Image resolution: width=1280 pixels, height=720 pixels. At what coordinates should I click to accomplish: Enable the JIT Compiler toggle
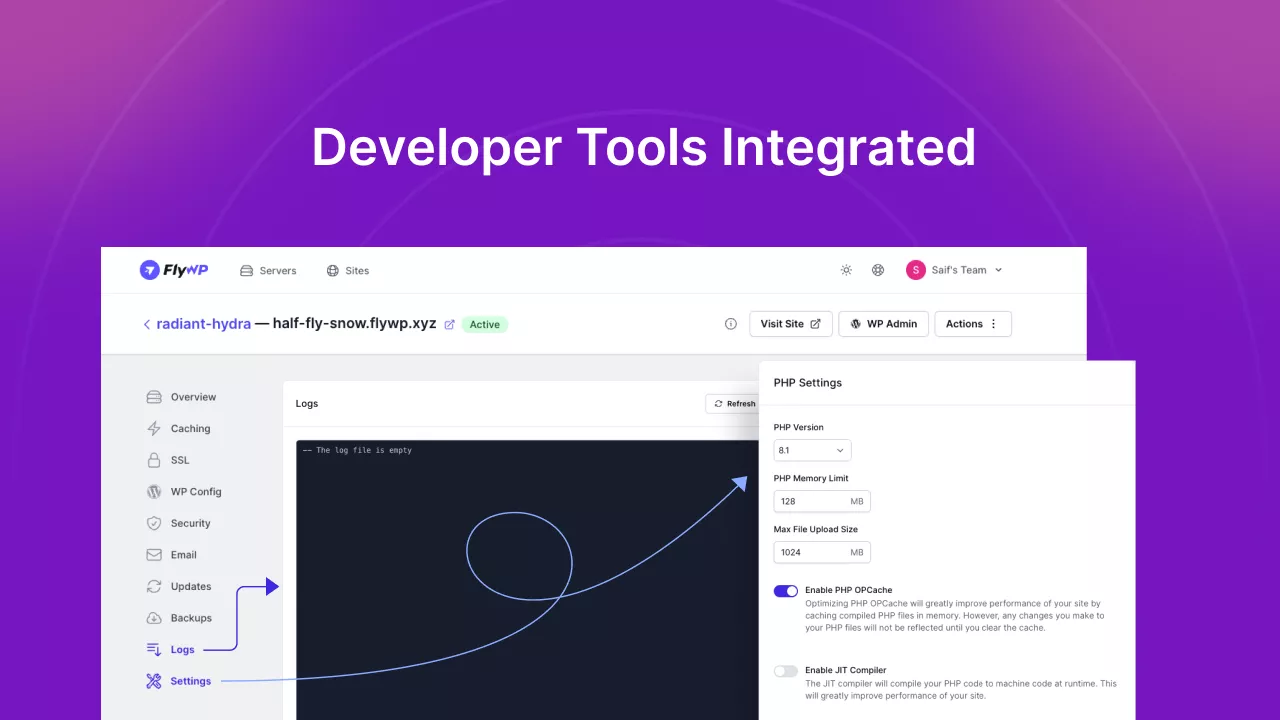(x=786, y=671)
